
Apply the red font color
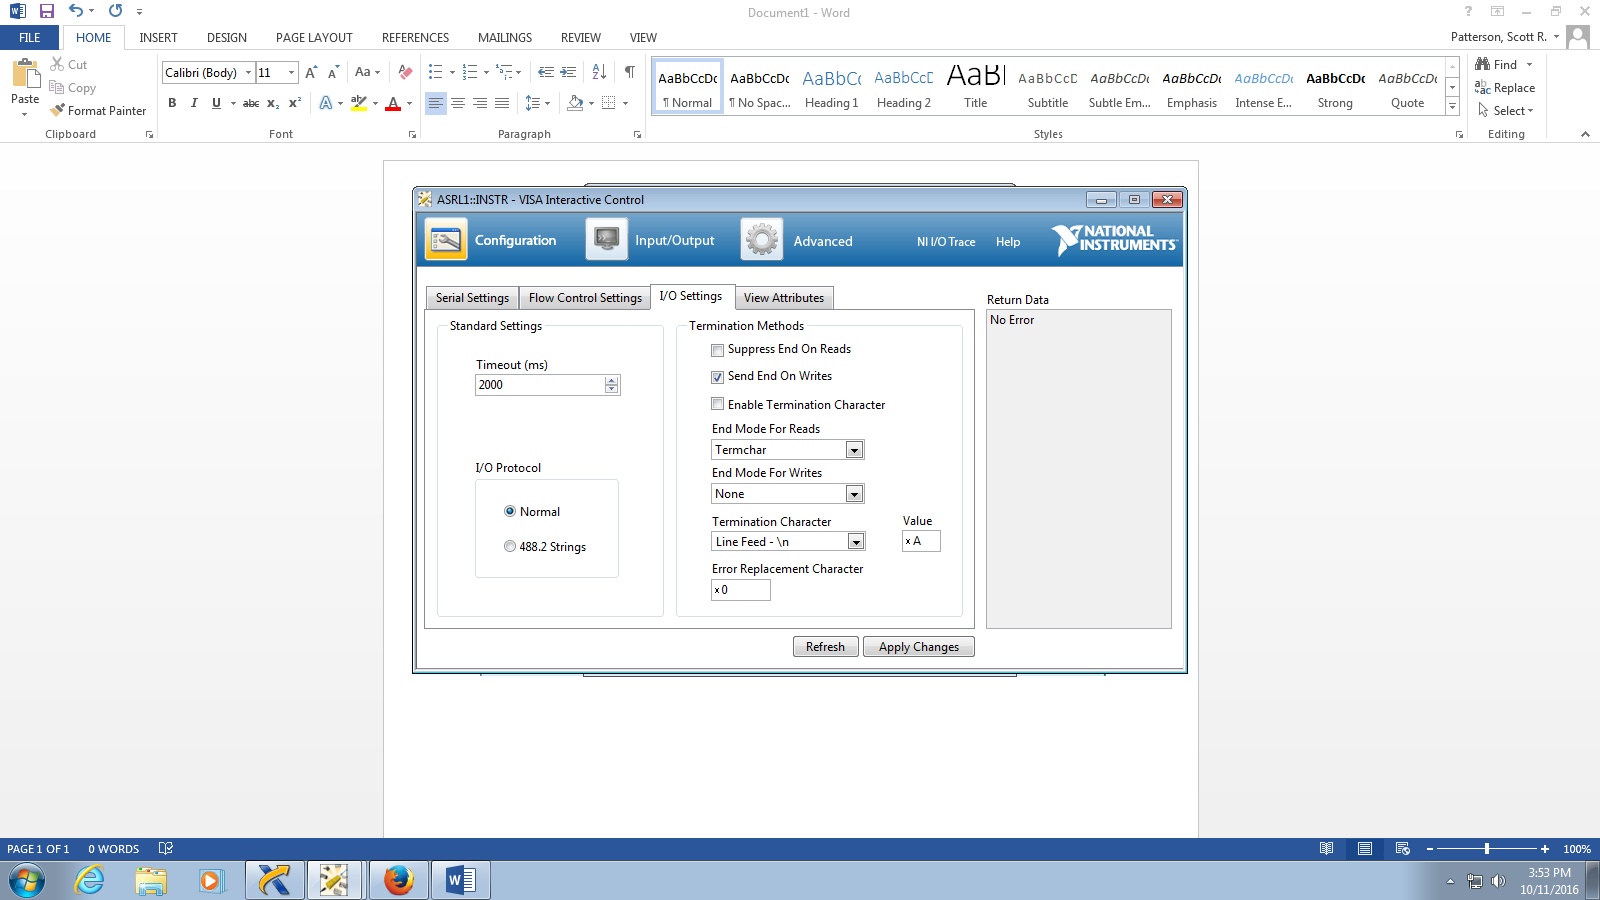point(393,103)
